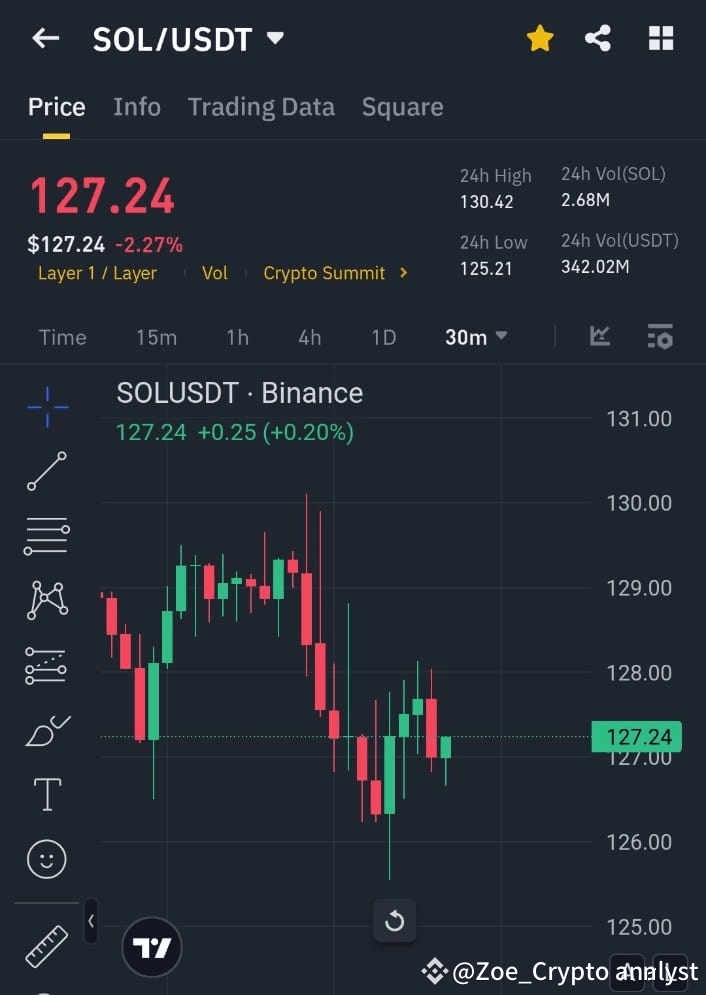The width and height of the screenshot is (706, 995).
Task: Select the text annotation tool
Action: pos(46,793)
